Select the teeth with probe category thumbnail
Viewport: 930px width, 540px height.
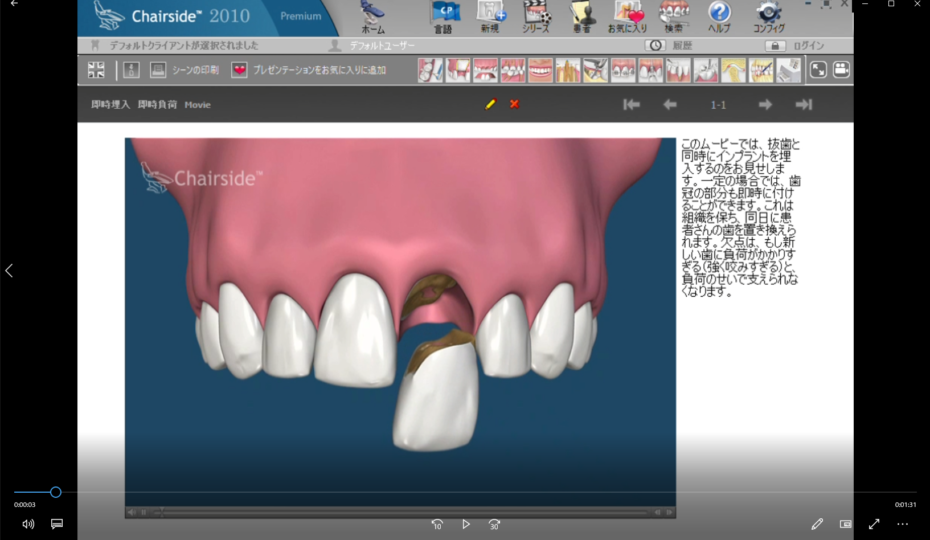tap(761, 70)
